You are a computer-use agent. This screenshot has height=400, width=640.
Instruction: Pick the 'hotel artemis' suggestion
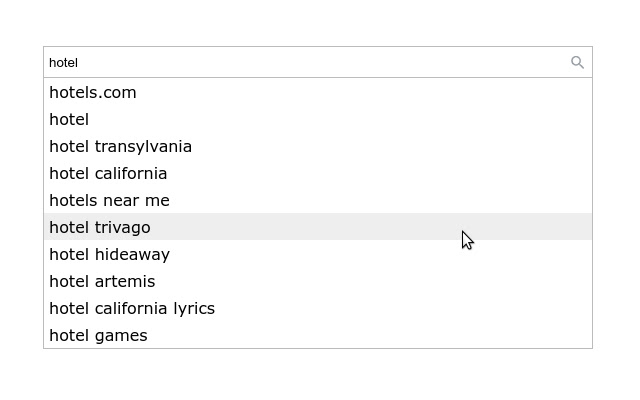[x=102, y=281]
